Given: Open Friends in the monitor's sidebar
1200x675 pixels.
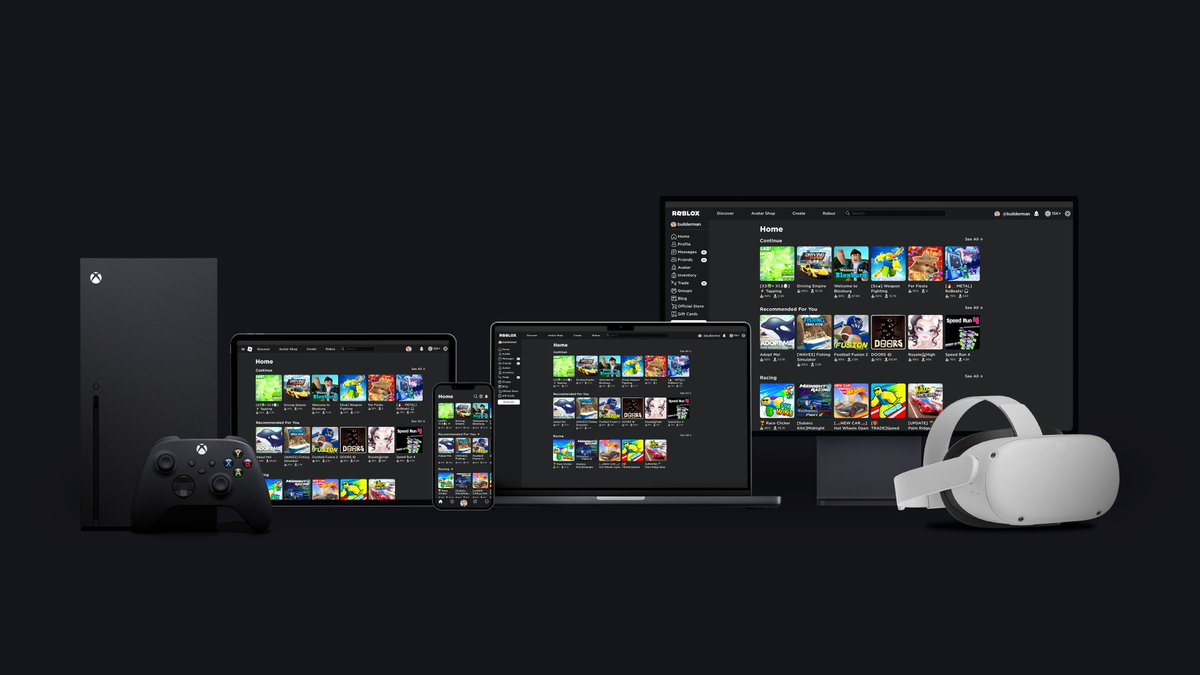Looking at the screenshot, I should coord(682,259).
